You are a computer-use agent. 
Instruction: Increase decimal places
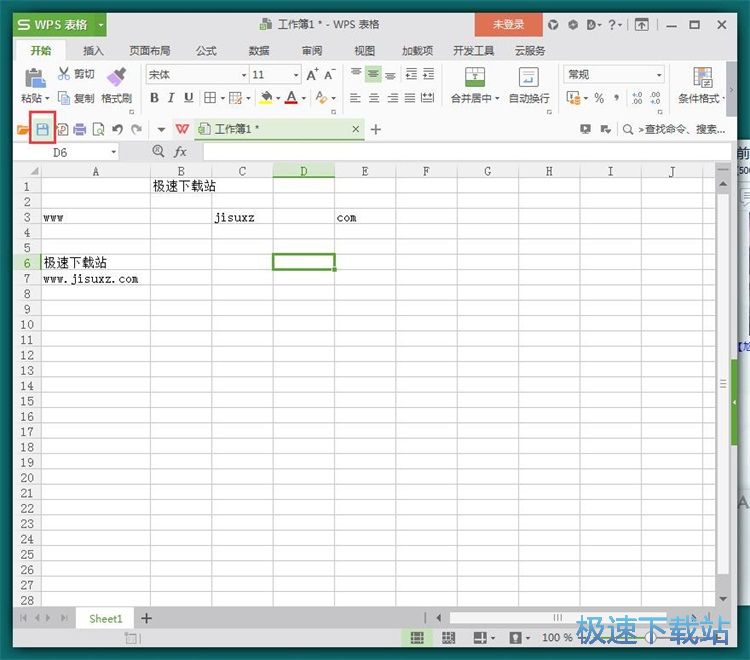[x=637, y=98]
